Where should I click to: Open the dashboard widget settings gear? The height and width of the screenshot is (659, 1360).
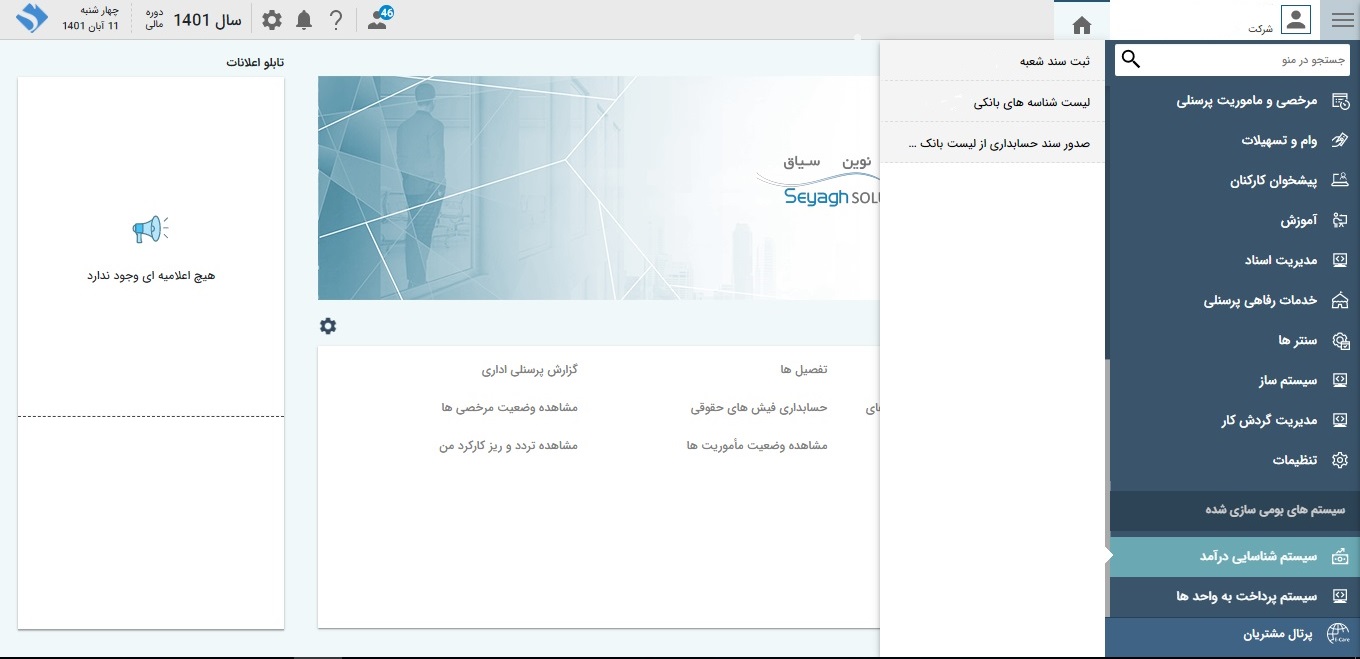point(328,326)
